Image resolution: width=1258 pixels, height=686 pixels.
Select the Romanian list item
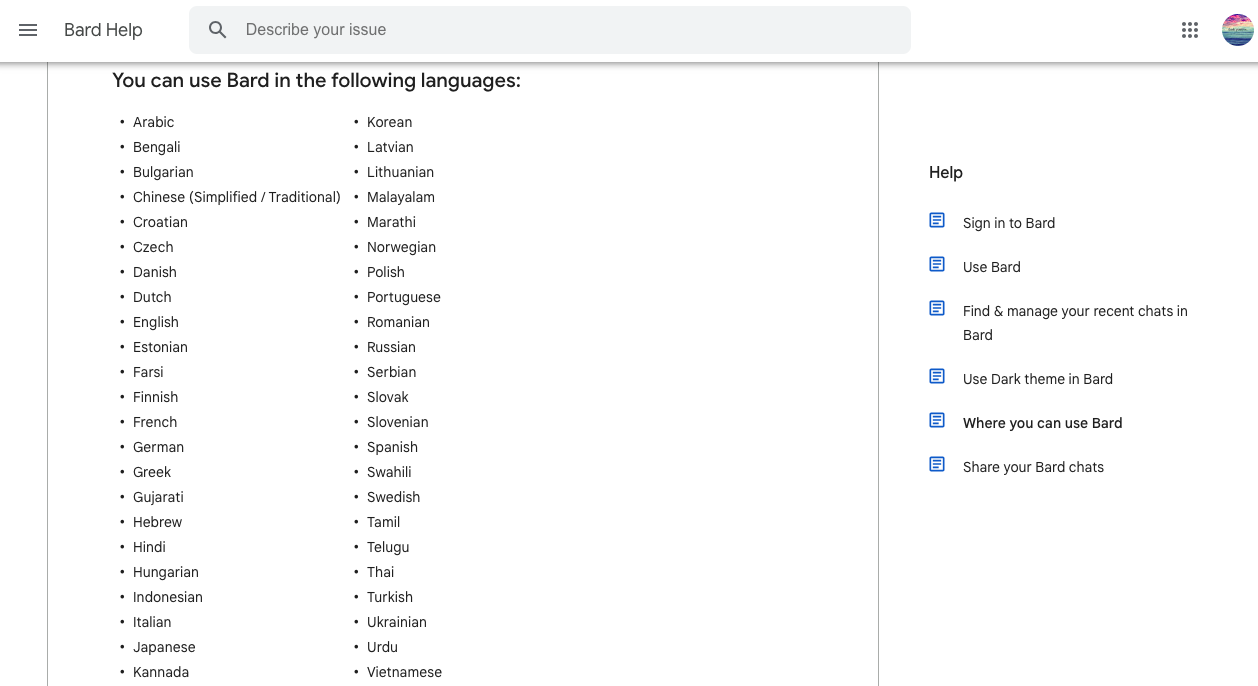pyautogui.click(x=398, y=322)
